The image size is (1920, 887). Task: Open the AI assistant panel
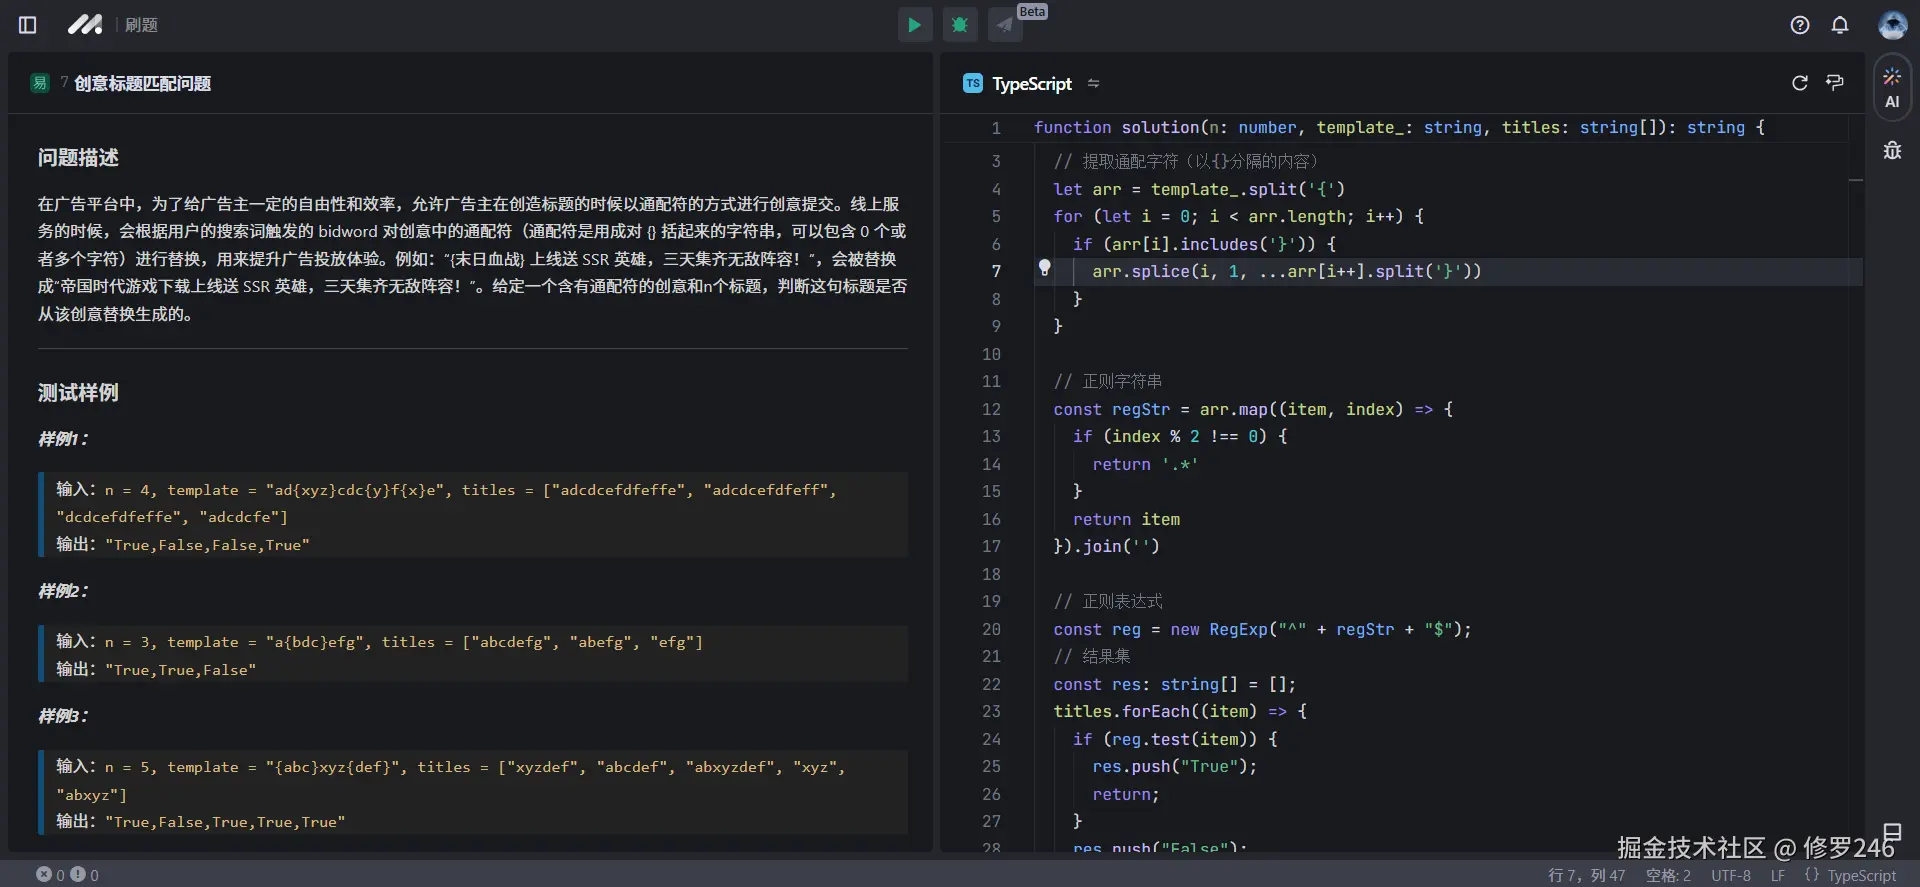pyautogui.click(x=1892, y=88)
